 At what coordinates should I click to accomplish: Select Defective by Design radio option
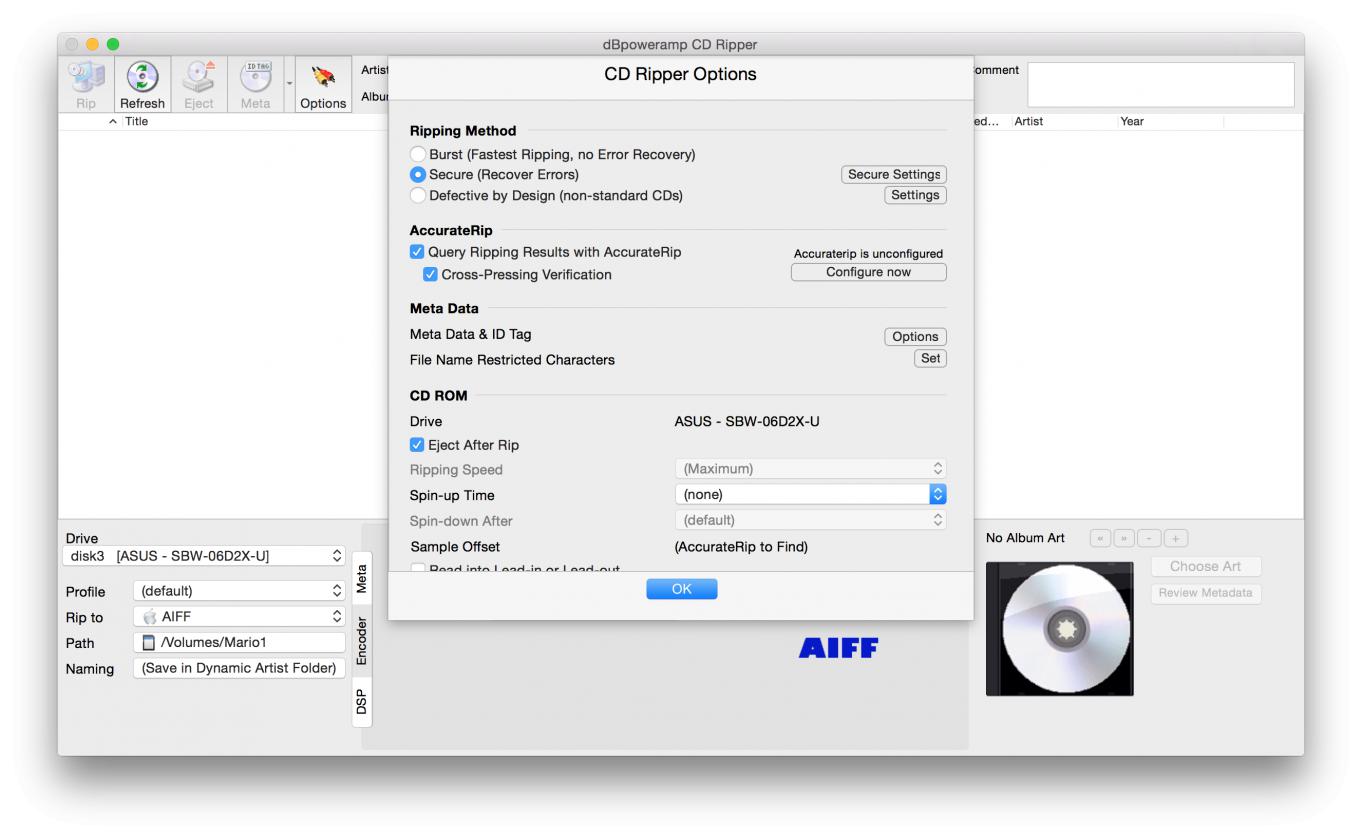[418, 196]
